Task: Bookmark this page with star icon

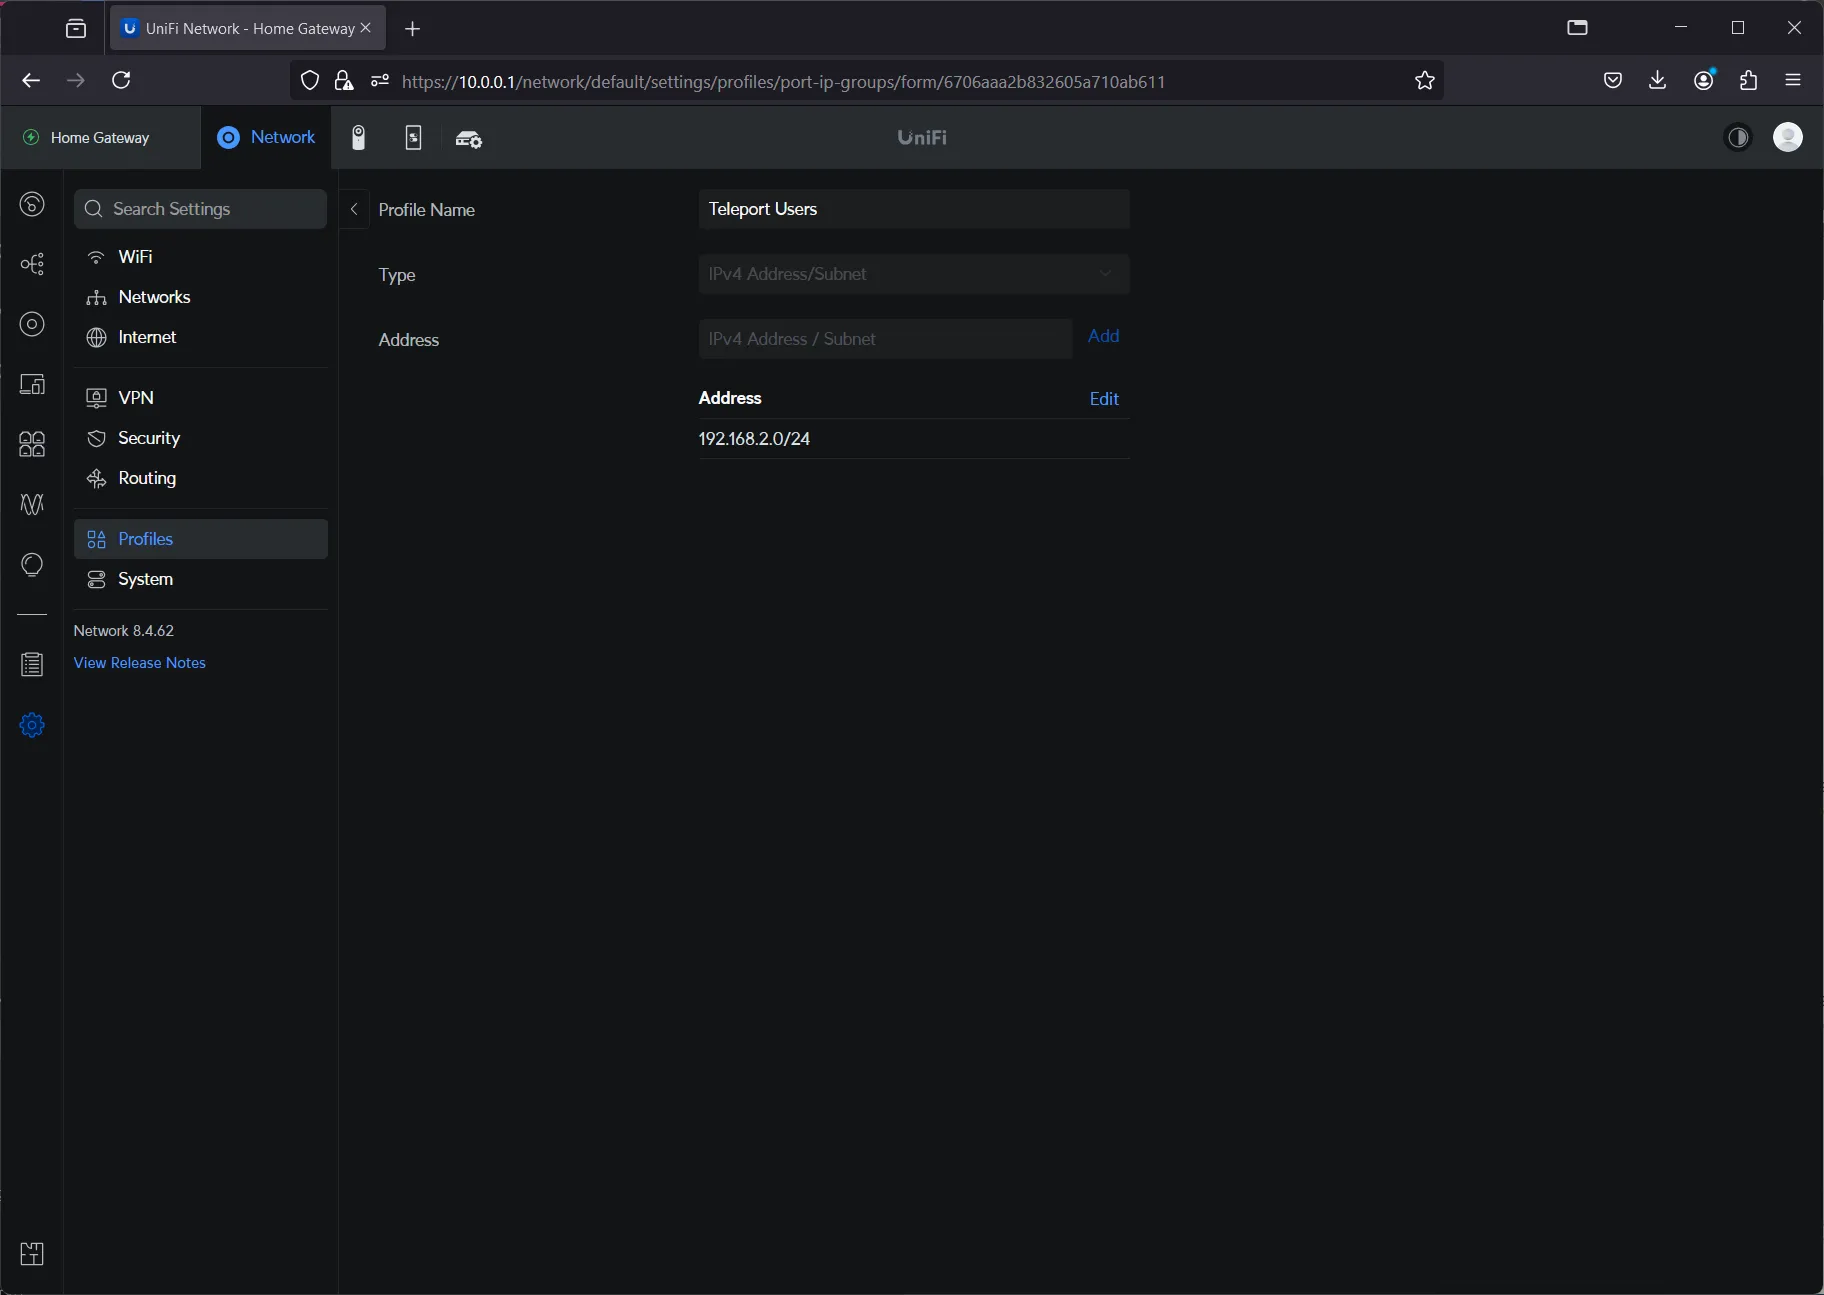Action: click(1425, 81)
